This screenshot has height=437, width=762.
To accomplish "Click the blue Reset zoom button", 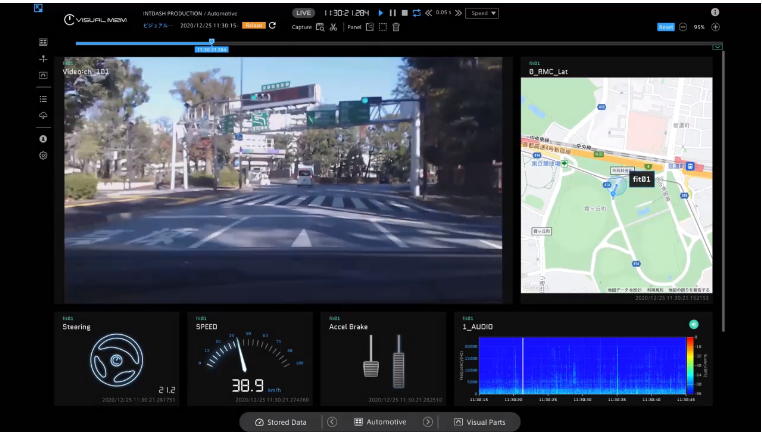I will [666, 27].
